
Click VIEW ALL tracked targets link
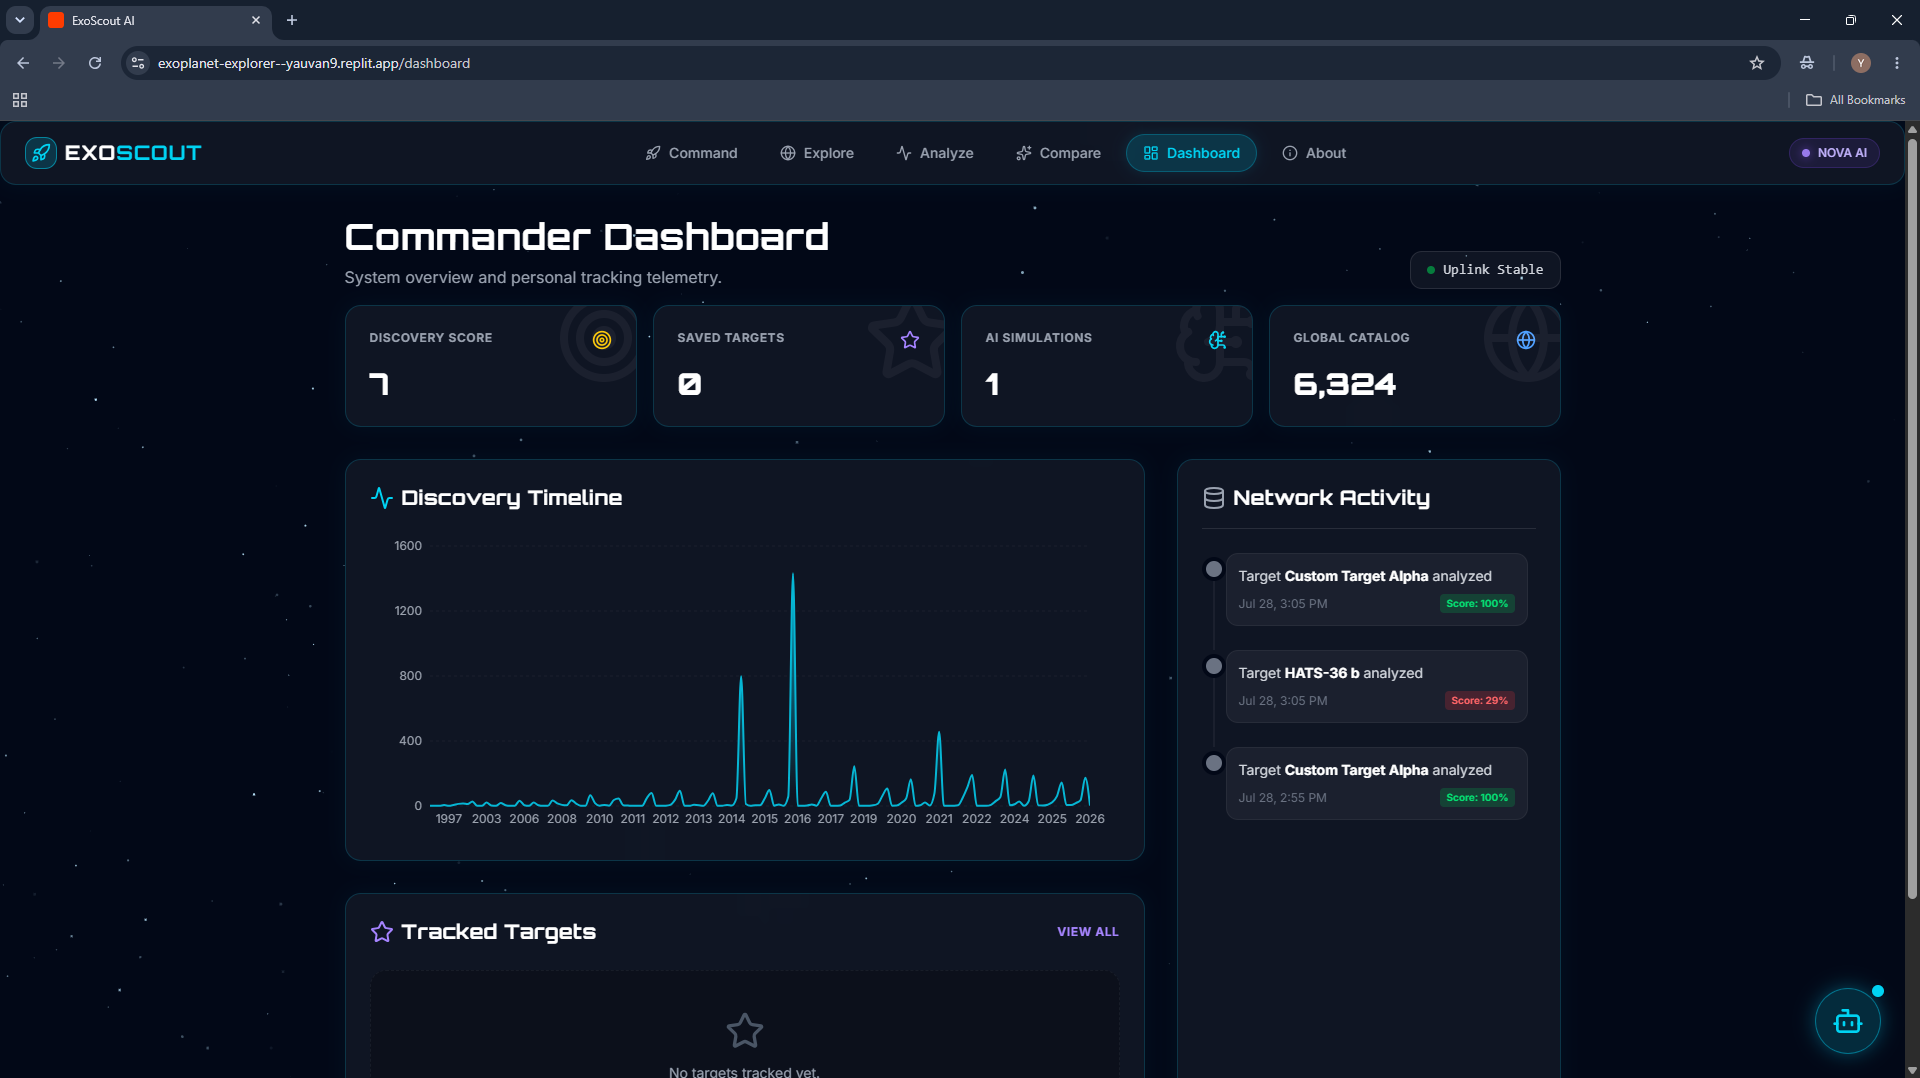[x=1087, y=931]
